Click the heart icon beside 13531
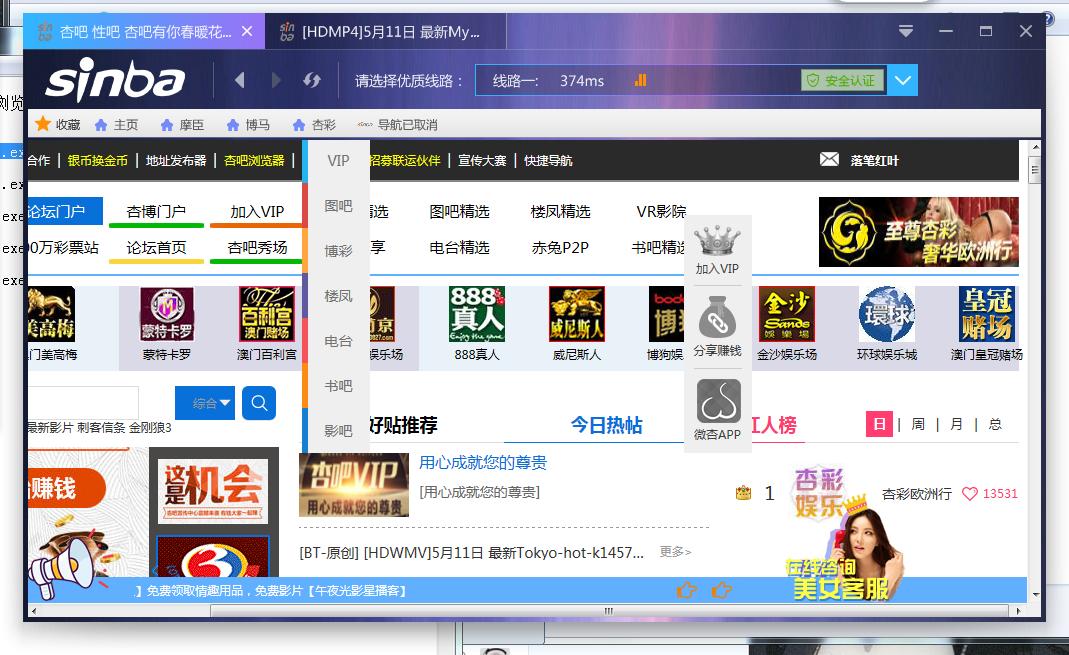The height and width of the screenshot is (655, 1069). [969, 493]
